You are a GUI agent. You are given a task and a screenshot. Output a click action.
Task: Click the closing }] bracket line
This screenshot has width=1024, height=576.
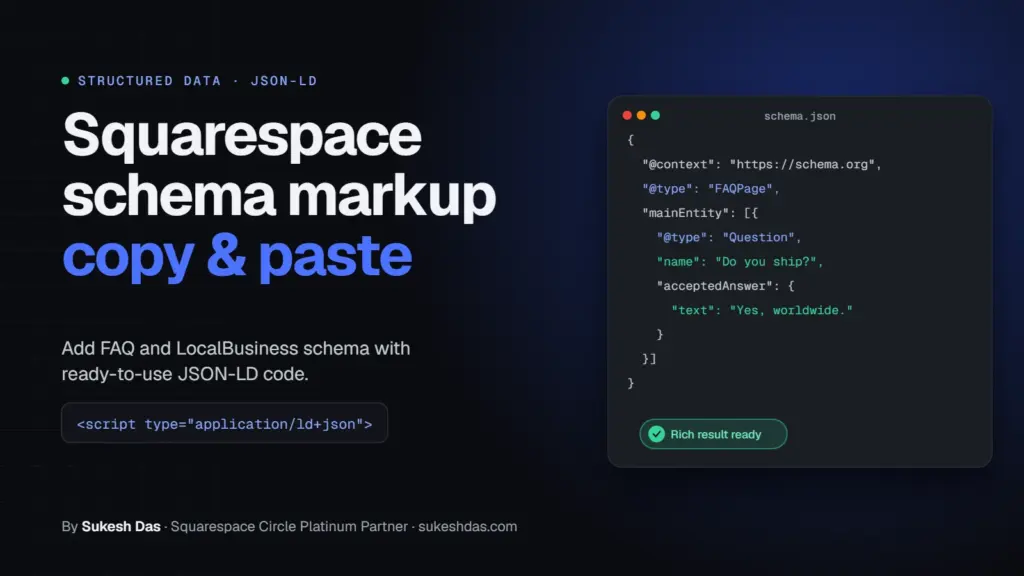649,359
